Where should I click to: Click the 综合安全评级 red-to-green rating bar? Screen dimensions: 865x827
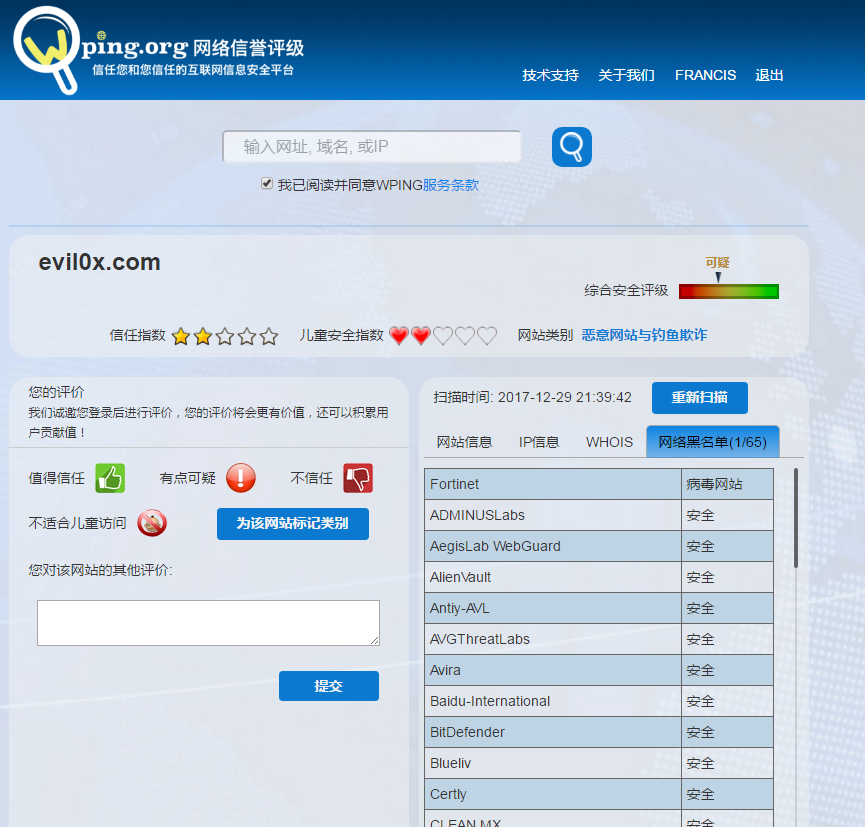[x=729, y=291]
